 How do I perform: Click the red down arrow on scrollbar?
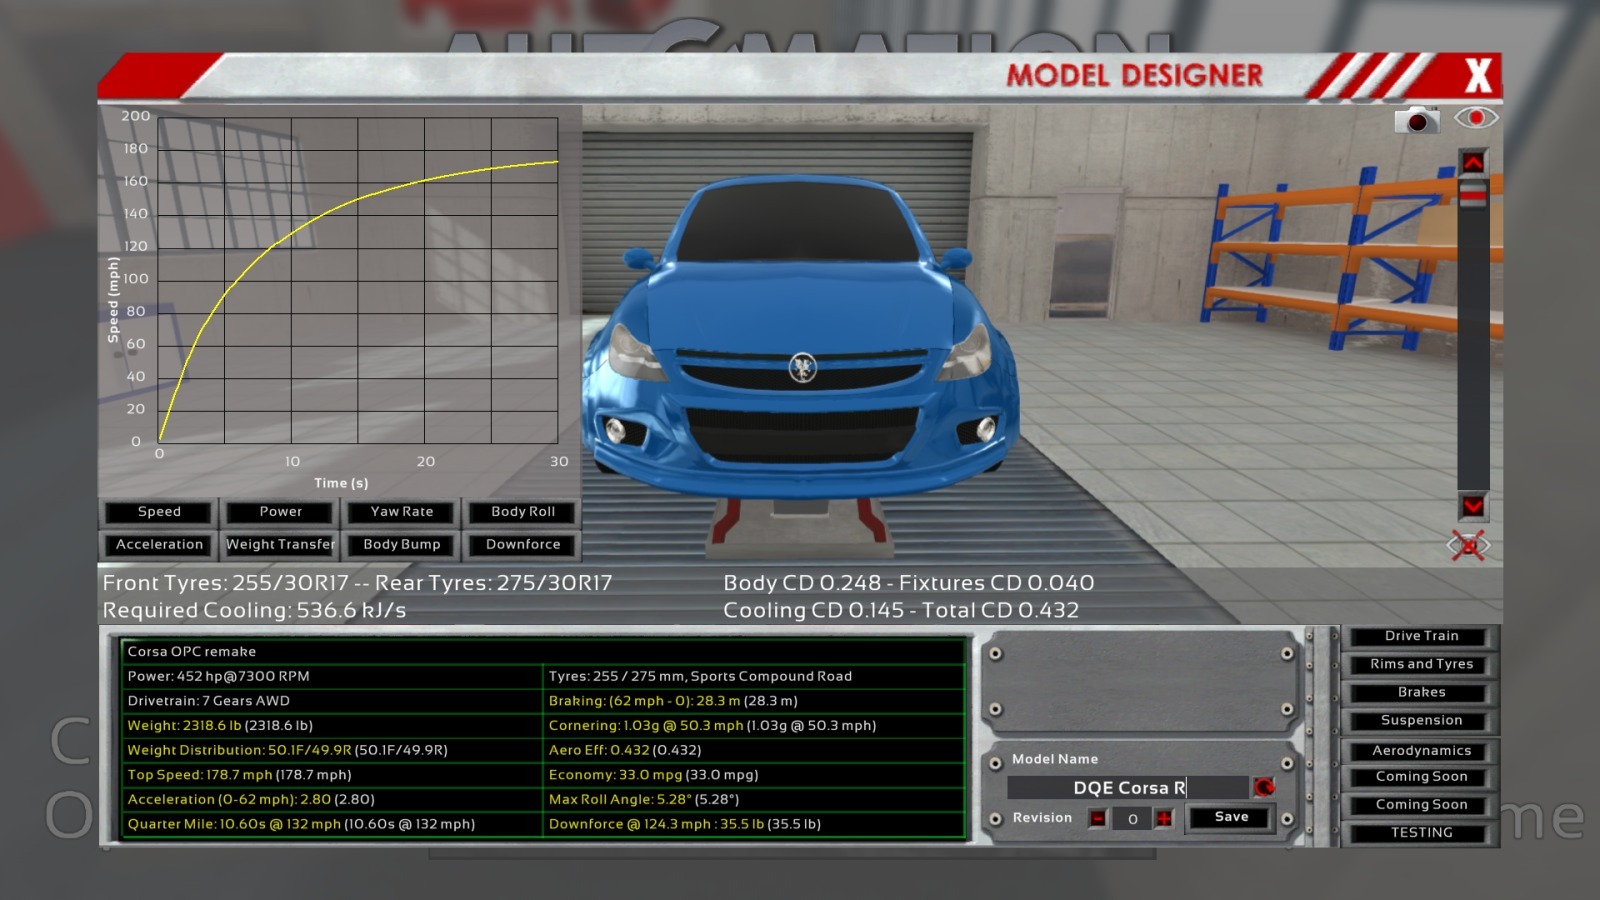tap(1473, 506)
